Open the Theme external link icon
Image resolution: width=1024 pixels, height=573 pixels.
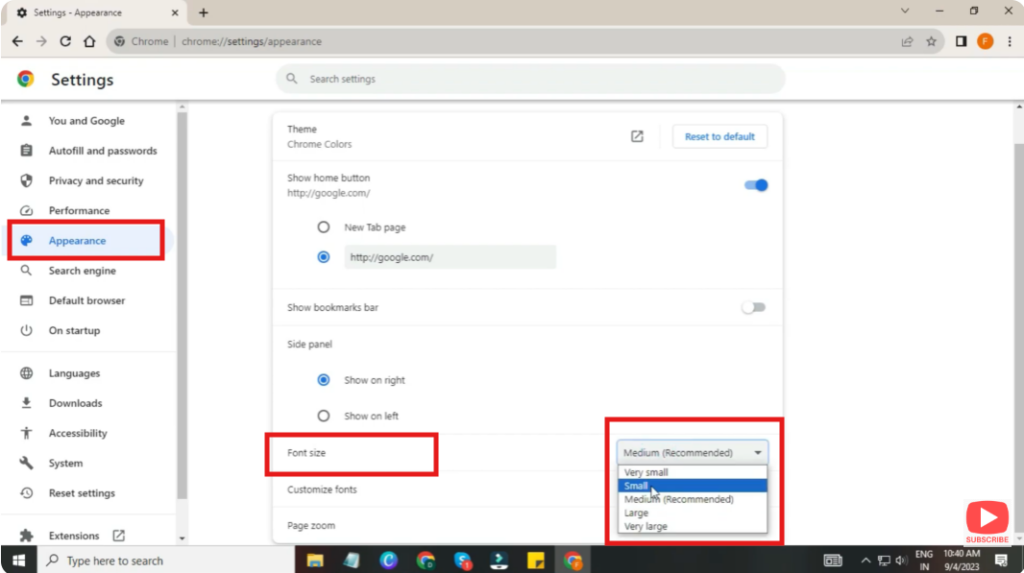coord(637,137)
